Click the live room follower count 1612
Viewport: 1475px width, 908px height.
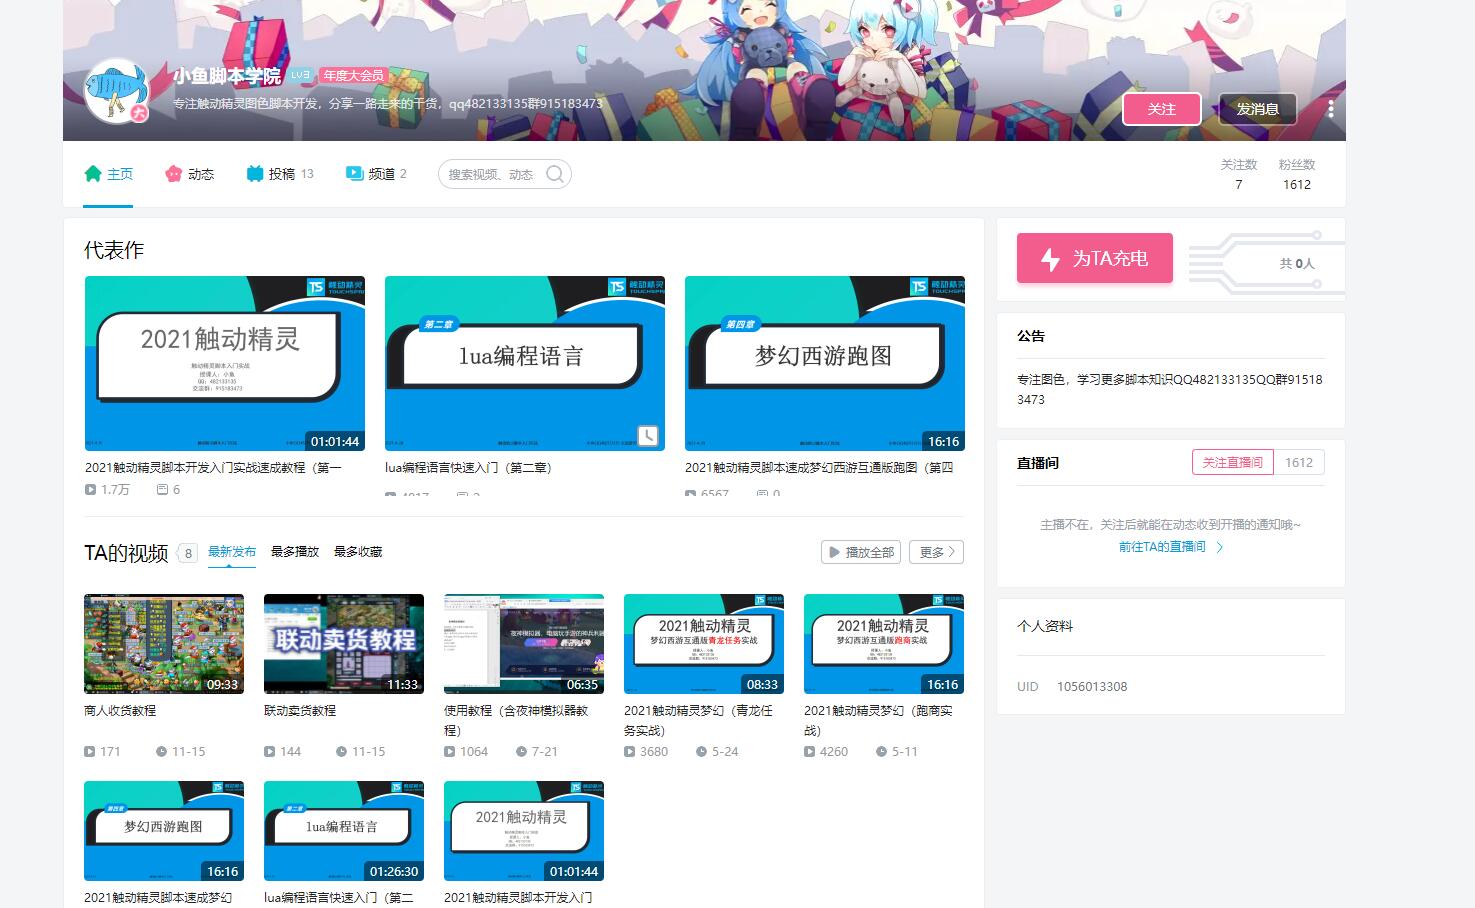[1299, 463]
